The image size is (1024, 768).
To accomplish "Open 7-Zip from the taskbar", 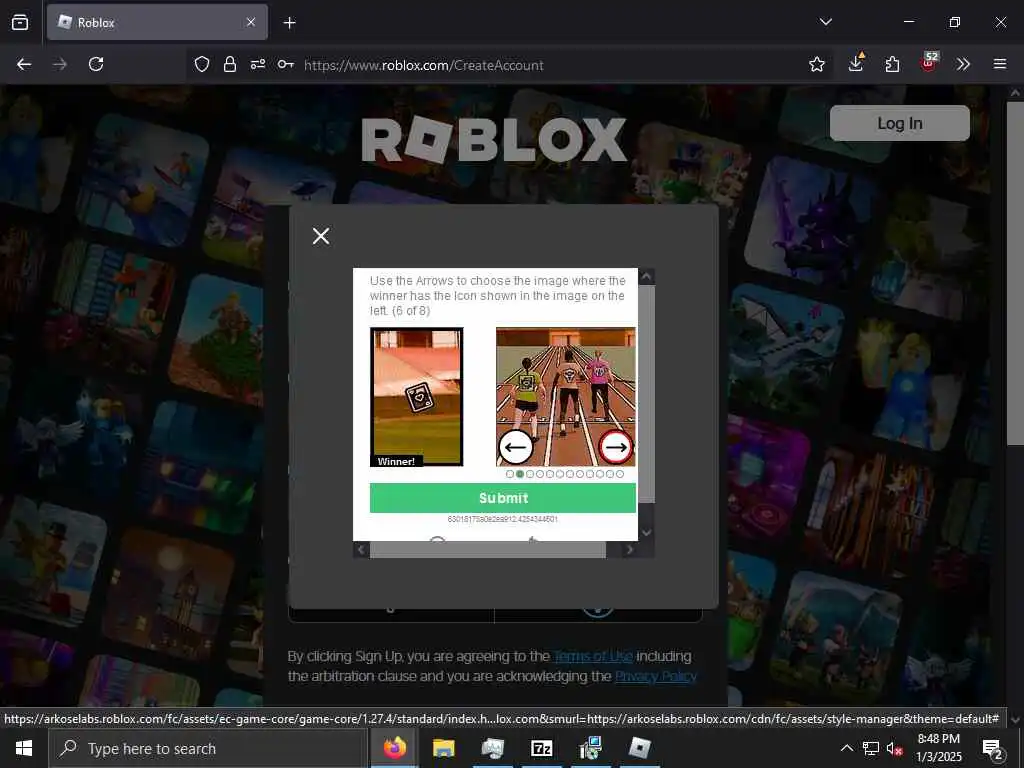I will pyautogui.click(x=541, y=748).
